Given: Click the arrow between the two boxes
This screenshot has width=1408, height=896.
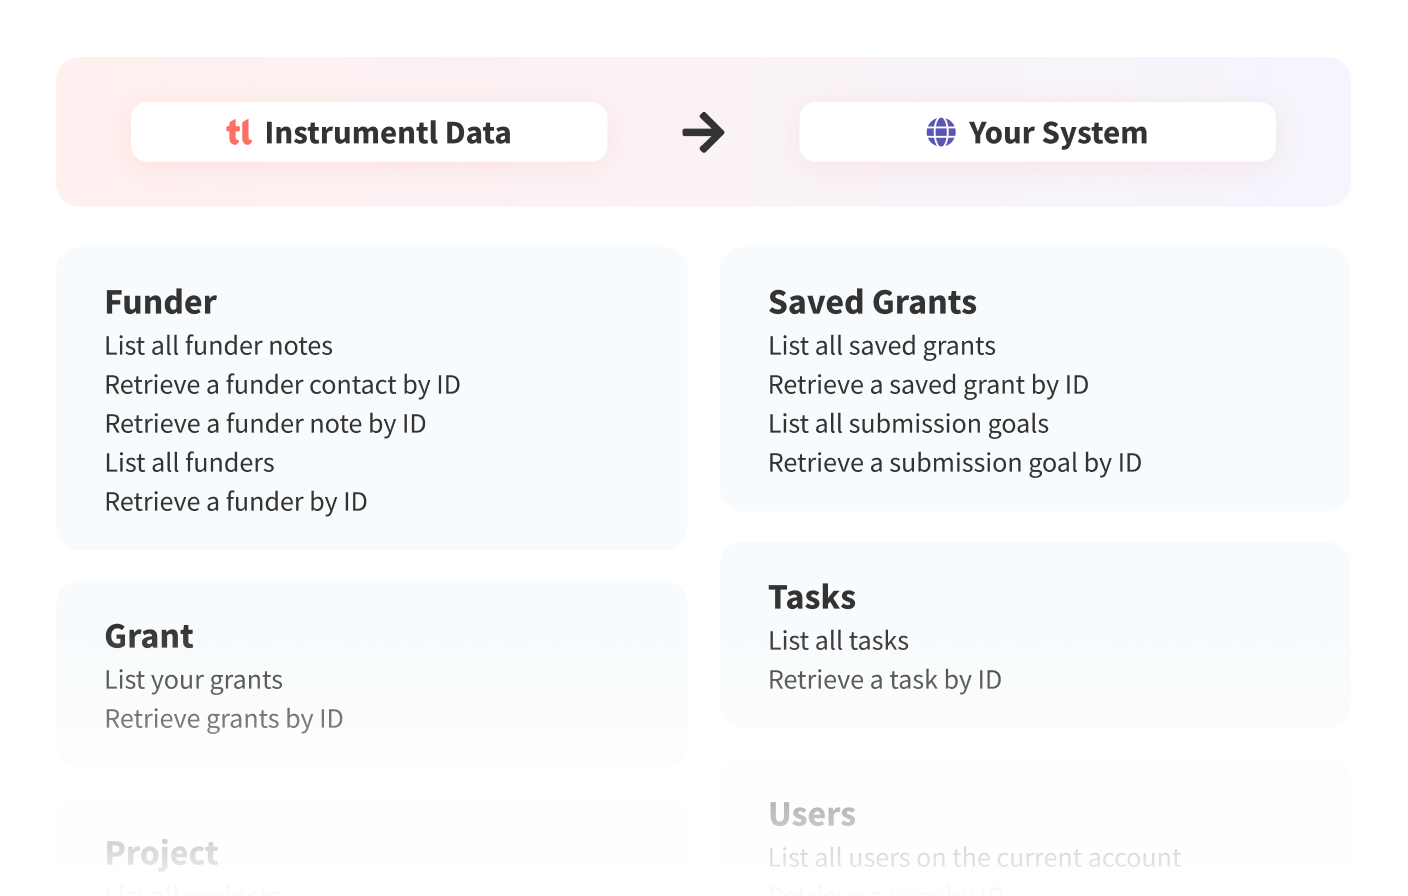Looking at the screenshot, I should [x=703, y=132].
